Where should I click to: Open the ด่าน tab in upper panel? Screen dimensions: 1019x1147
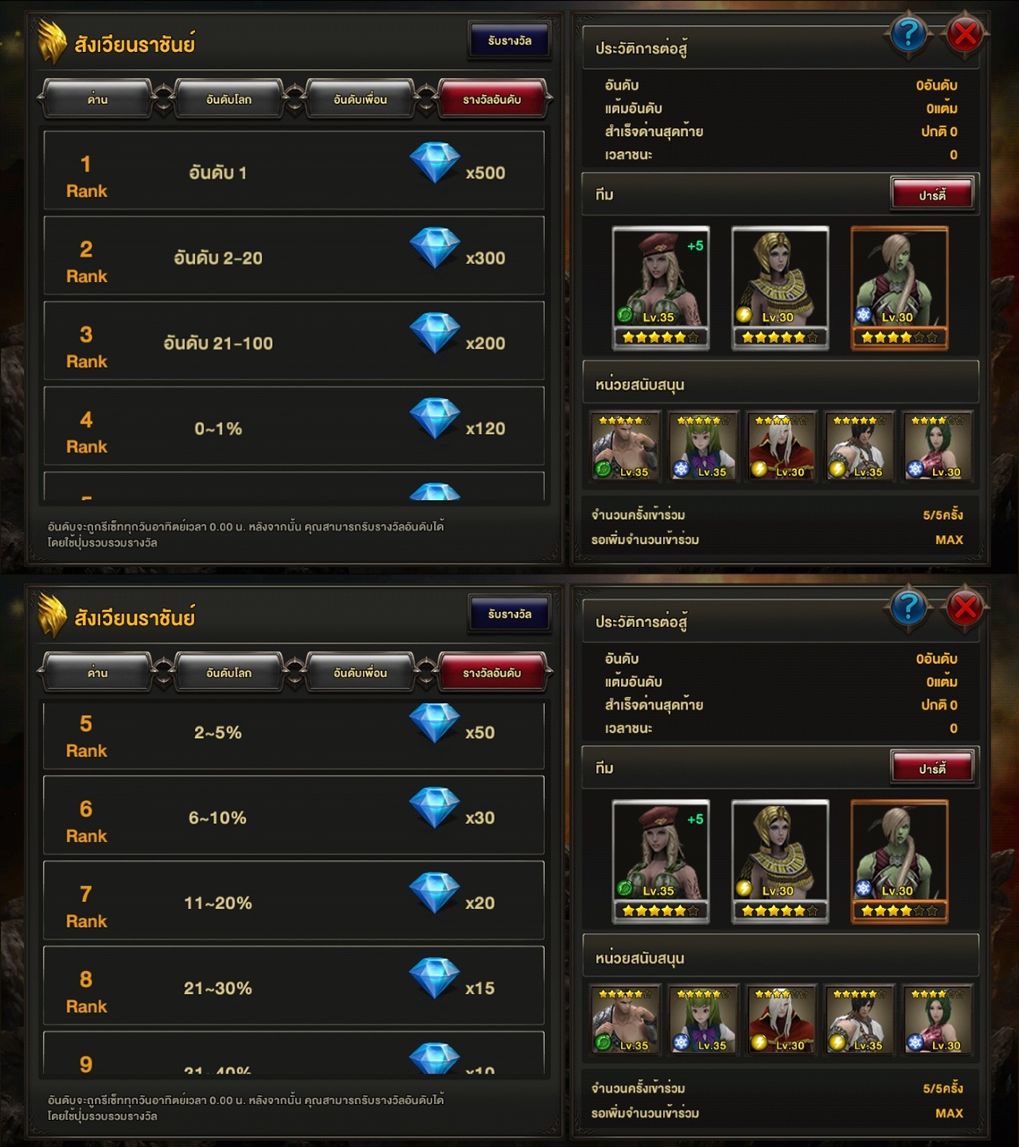coord(97,99)
